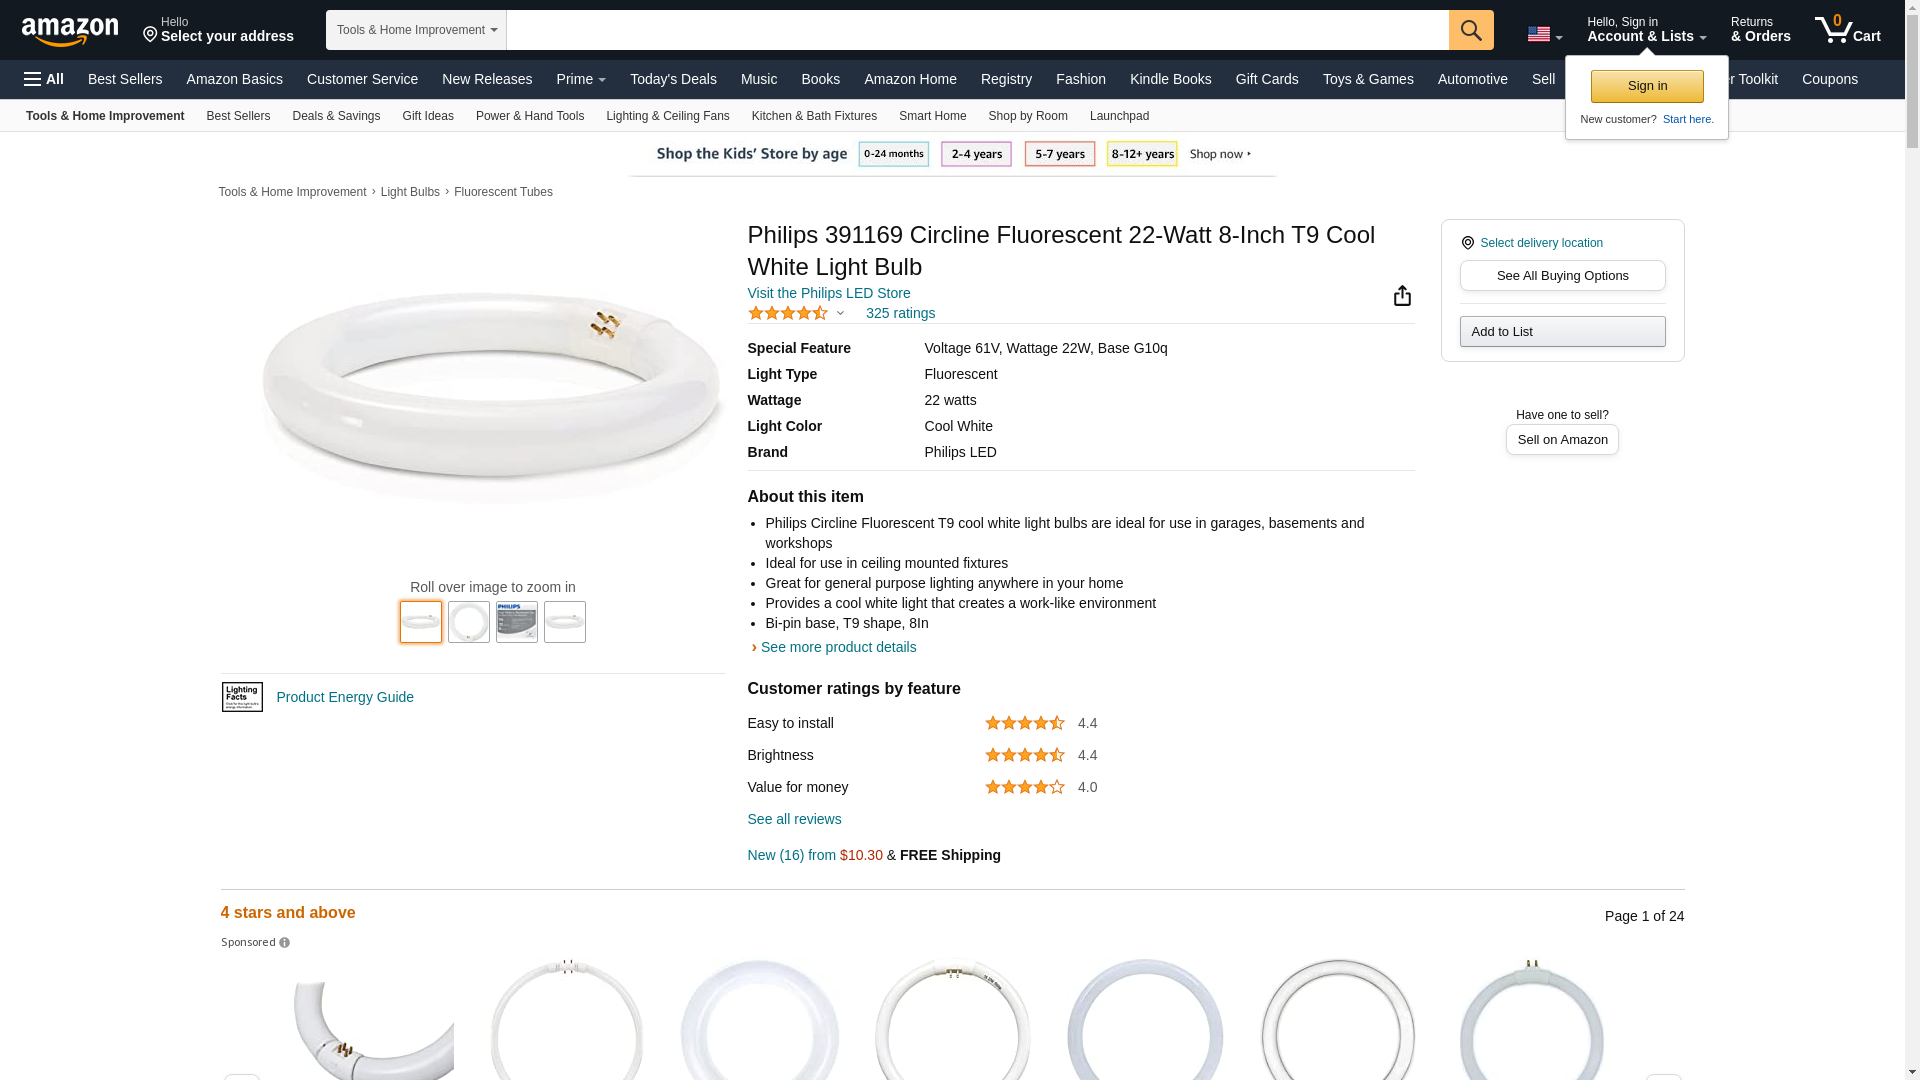1920x1080 pixels.
Task: Open the All hamburger menu
Action: coord(44,79)
